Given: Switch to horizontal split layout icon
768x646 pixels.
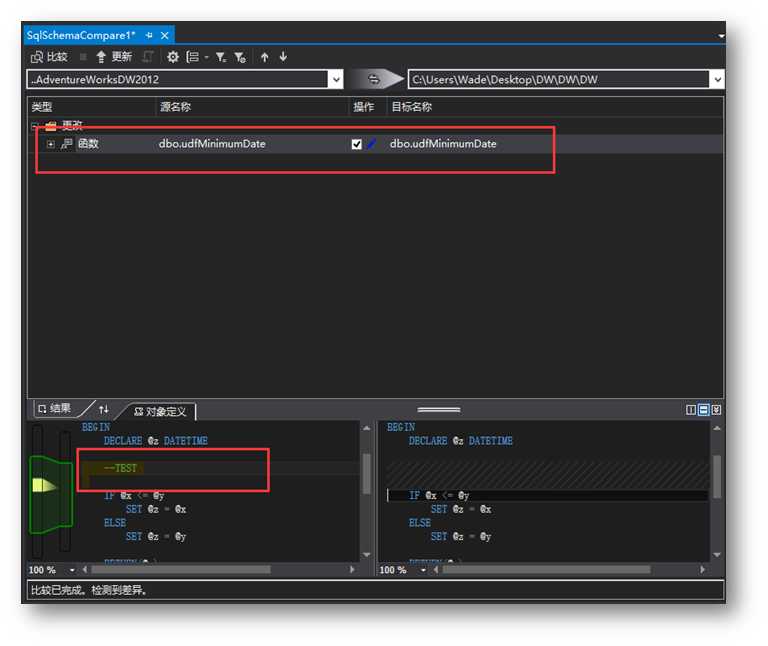Looking at the screenshot, I should [x=703, y=410].
